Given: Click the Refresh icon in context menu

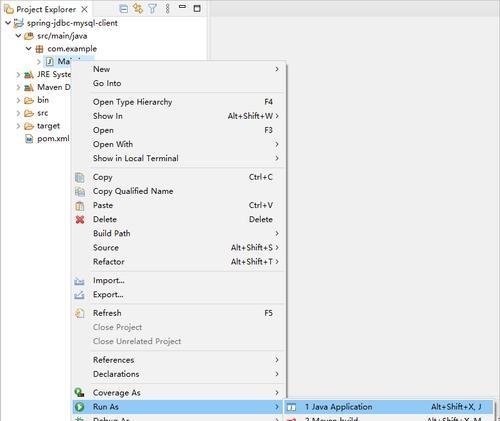Looking at the screenshot, I should point(79,313).
